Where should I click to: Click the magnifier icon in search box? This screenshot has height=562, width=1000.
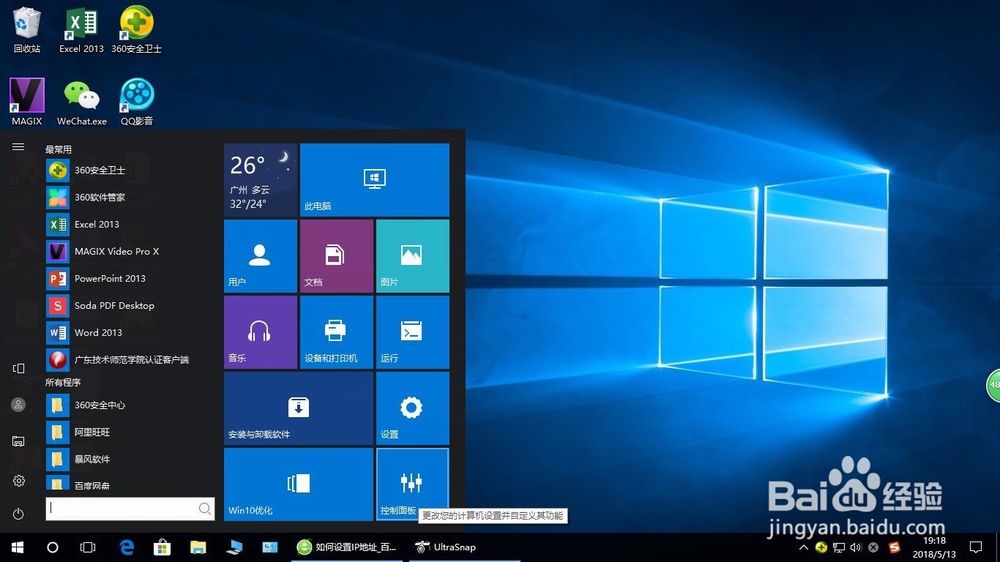pos(205,508)
